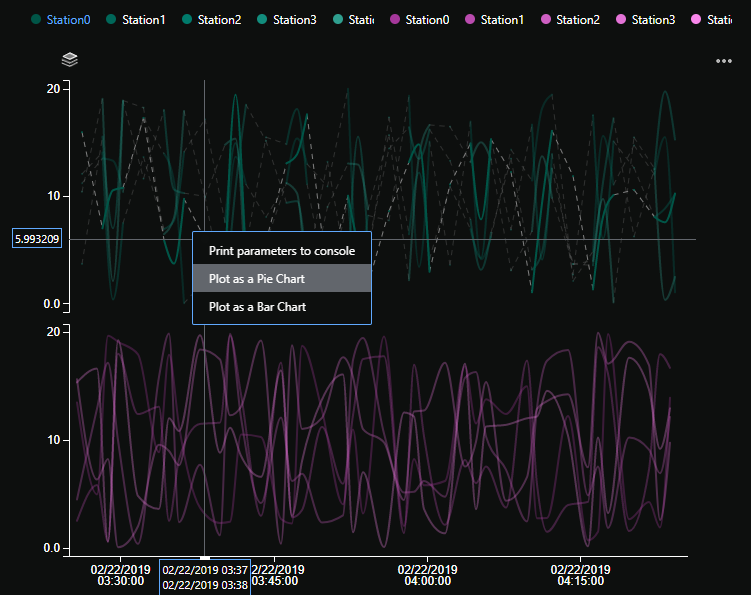The width and height of the screenshot is (751, 595).
Task: Click the stacked layers icon above the chart
Action: pyautogui.click(x=70, y=60)
